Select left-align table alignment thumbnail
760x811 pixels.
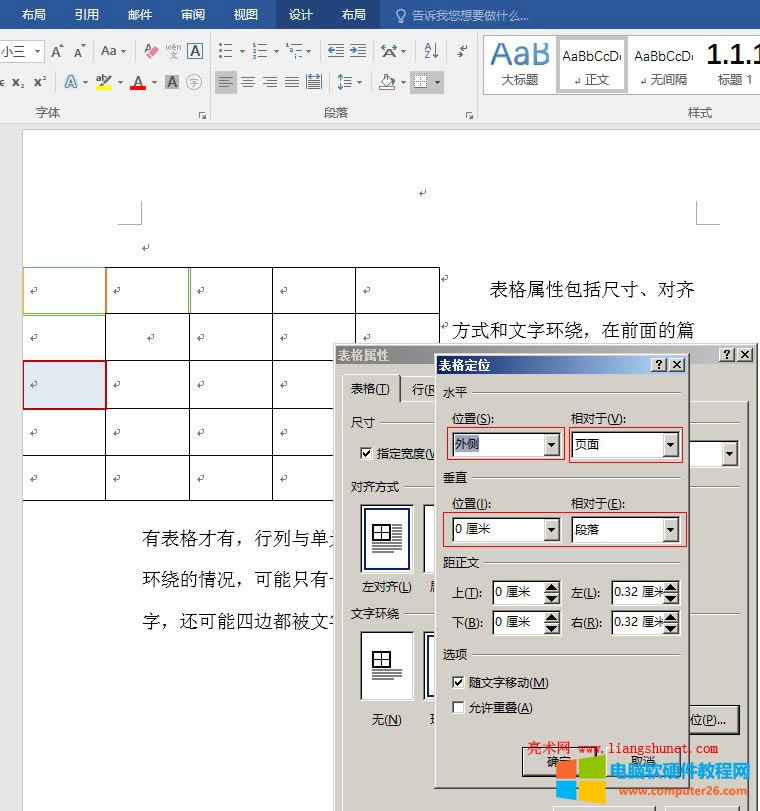(386, 538)
